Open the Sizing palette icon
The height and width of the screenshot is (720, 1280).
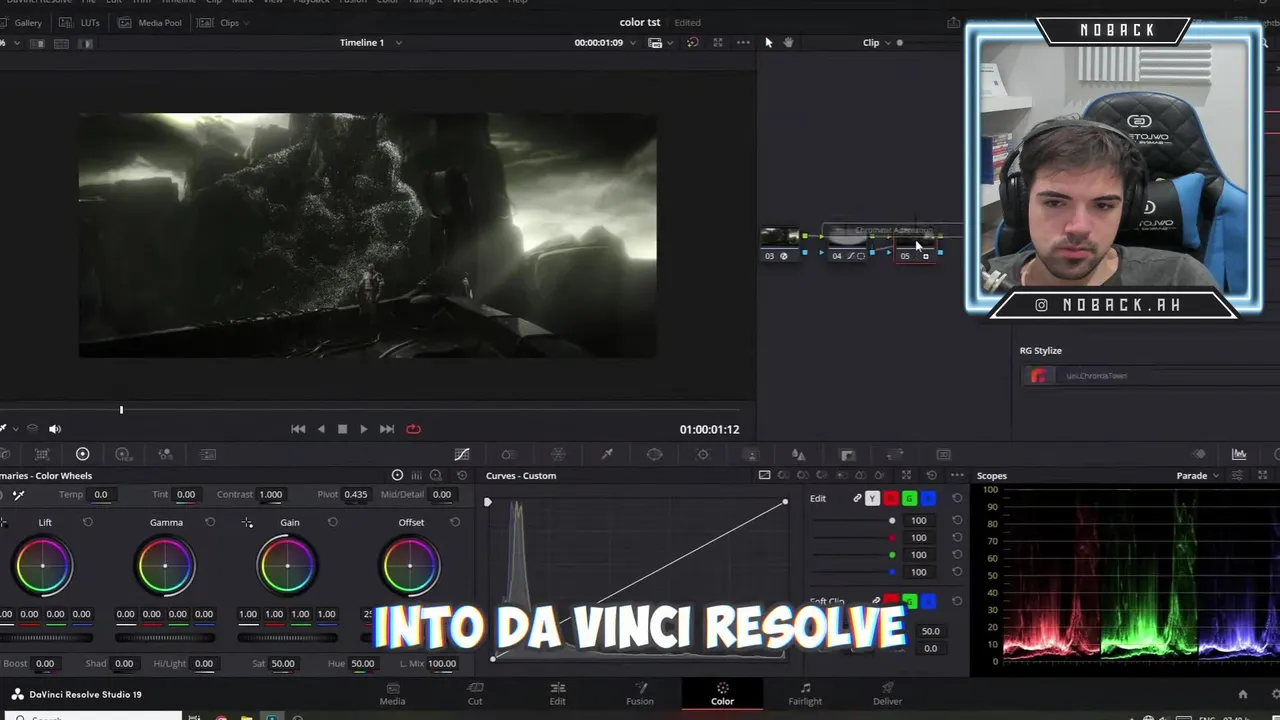tap(895, 454)
